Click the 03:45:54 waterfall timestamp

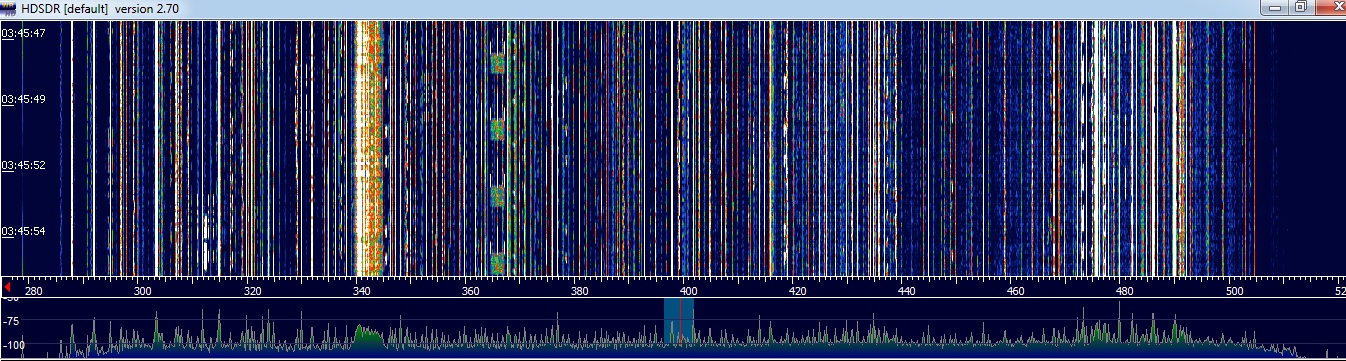[24, 231]
